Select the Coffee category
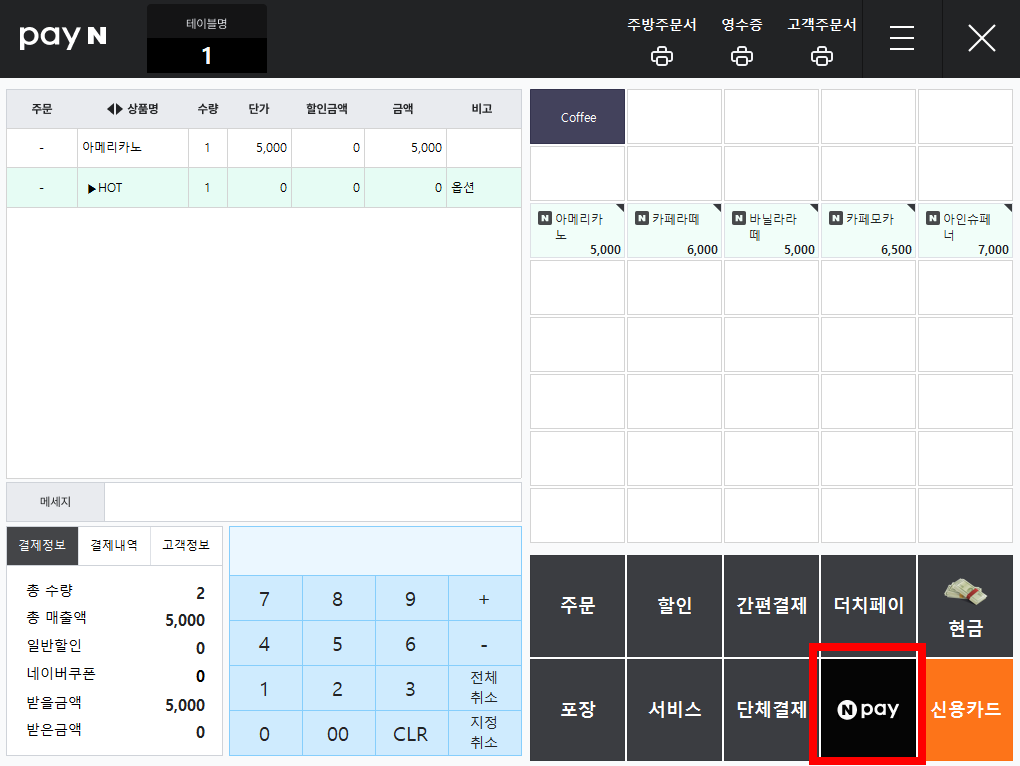The height and width of the screenshot is (766, 1020). pos(578,116)
